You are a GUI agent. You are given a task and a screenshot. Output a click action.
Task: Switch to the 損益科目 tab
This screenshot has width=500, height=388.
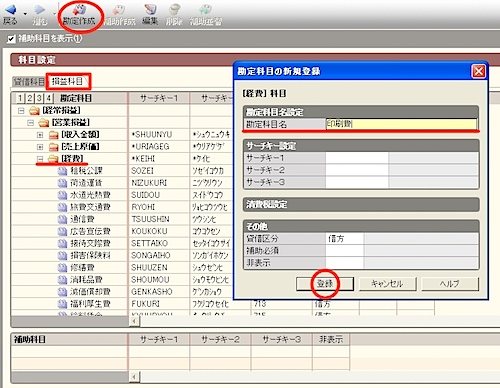tap(68, 81)
